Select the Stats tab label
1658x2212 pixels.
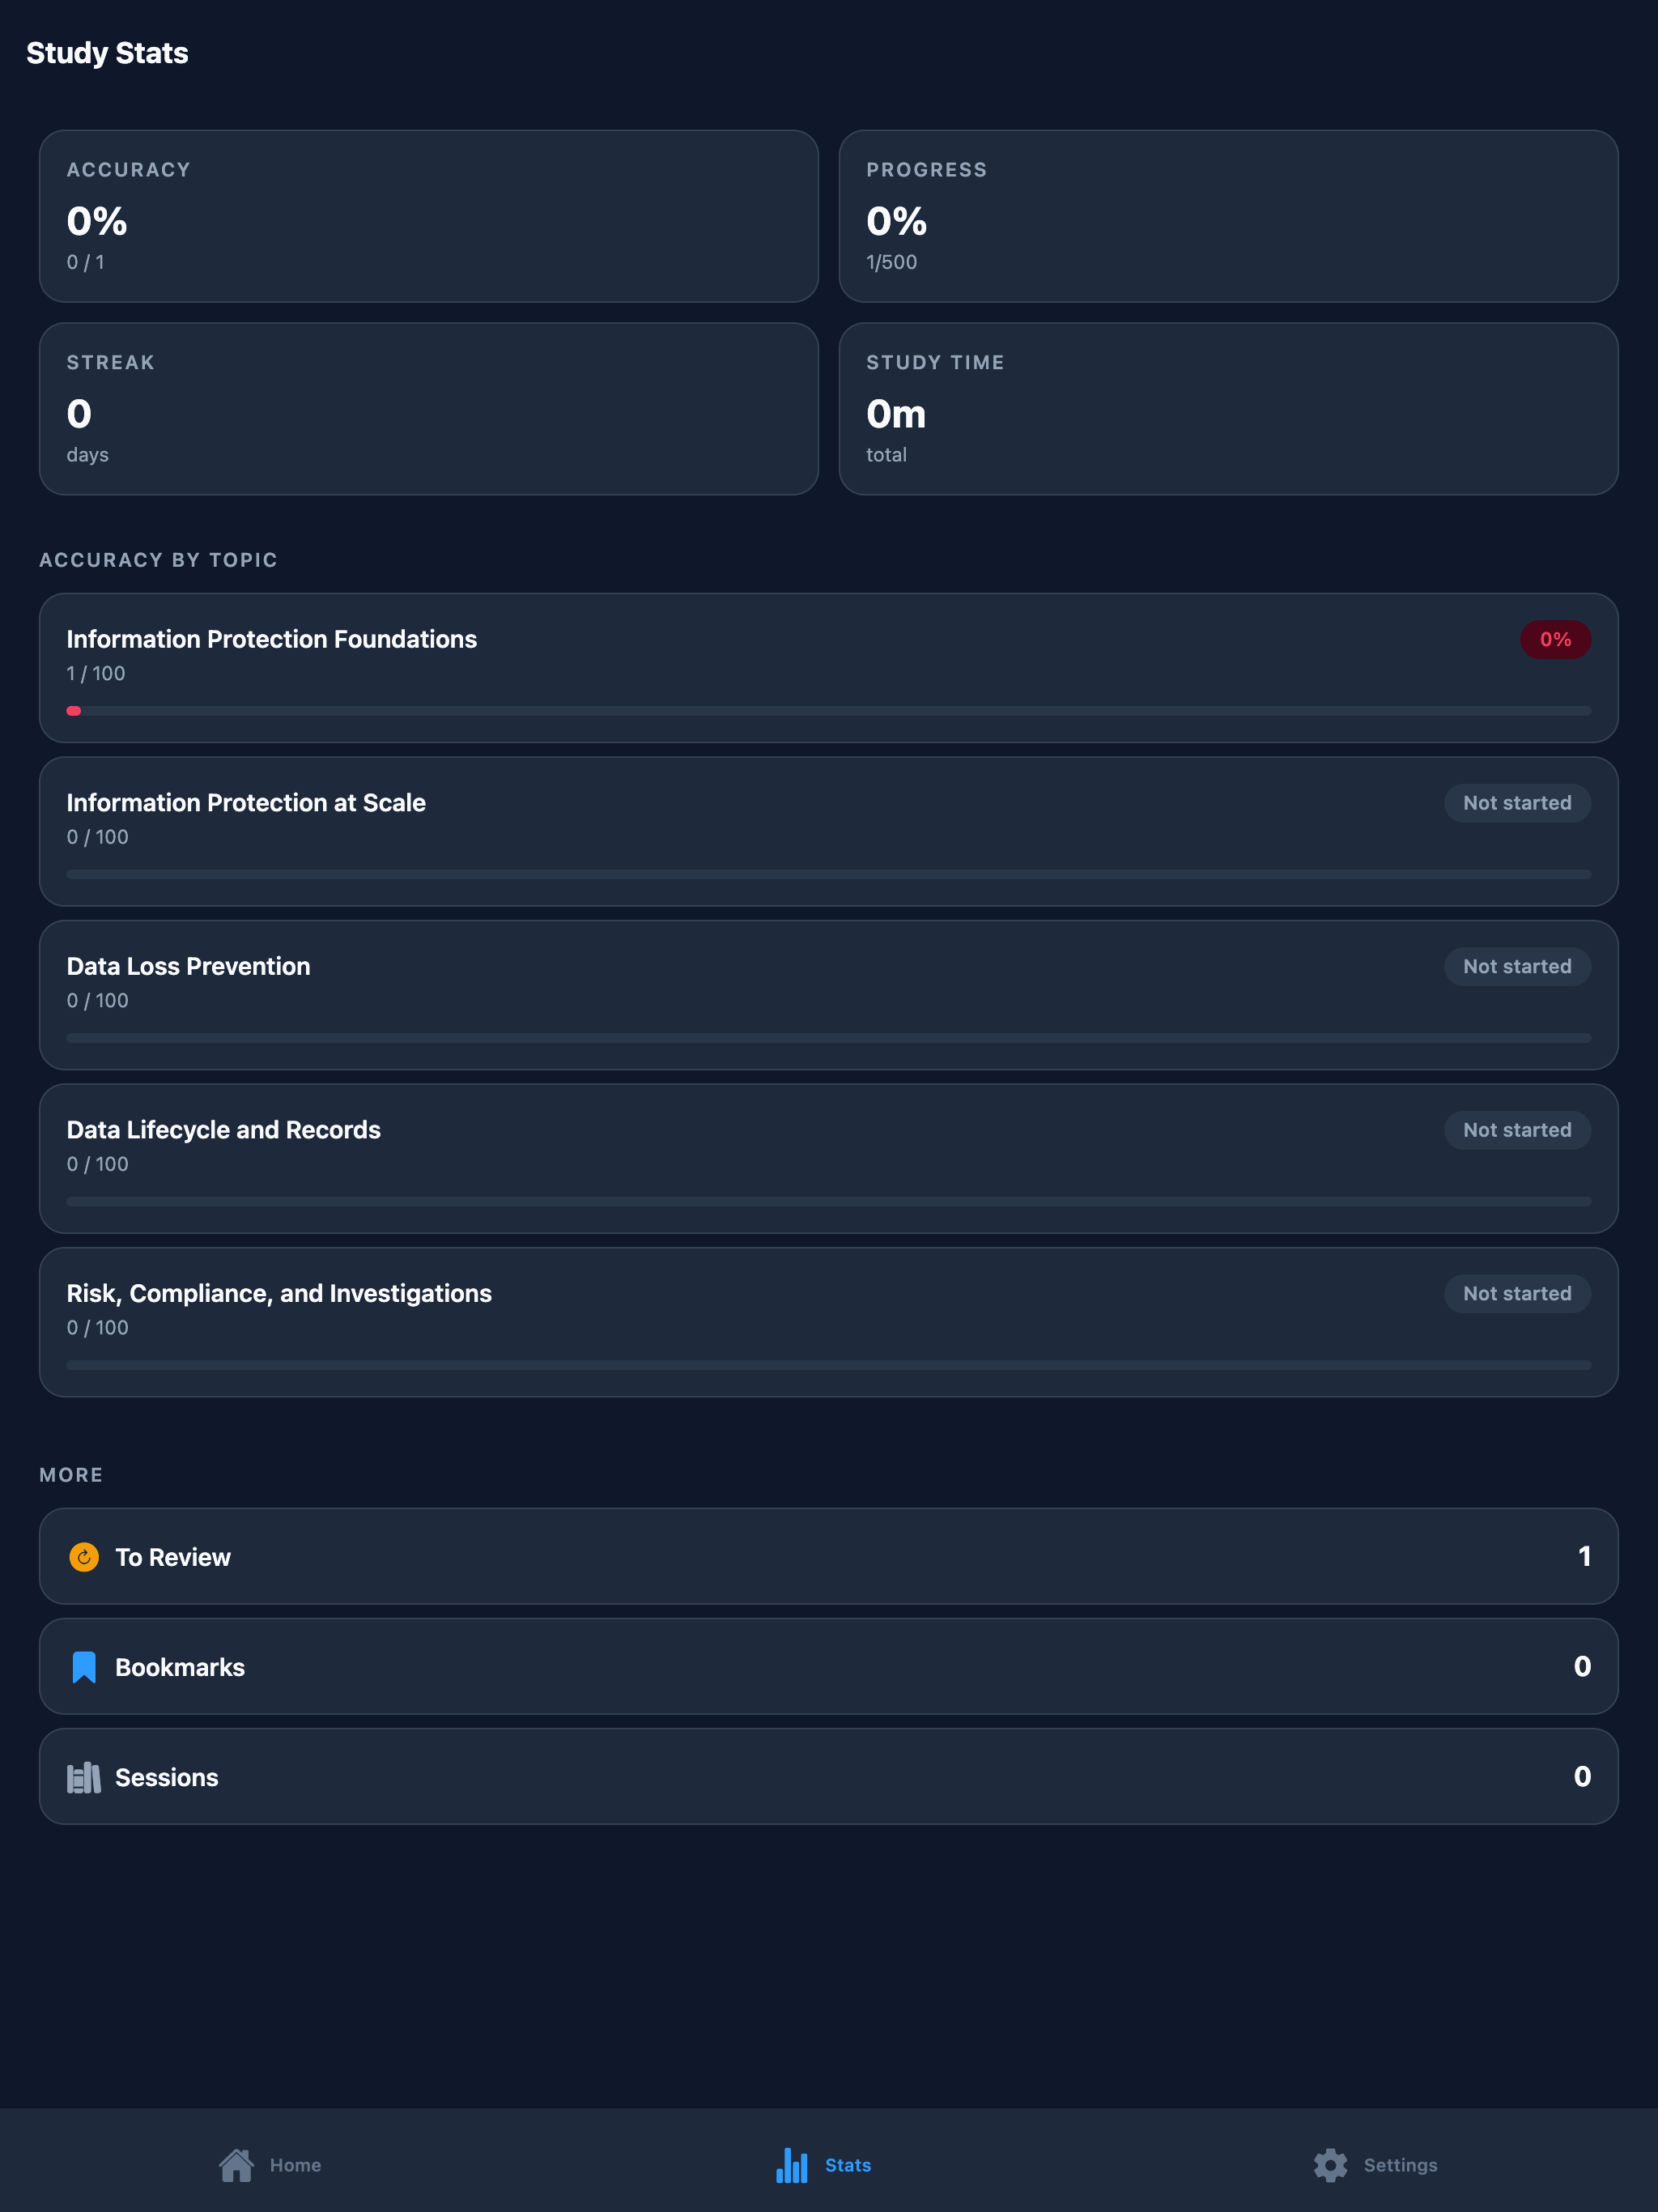coord(848,2165)
